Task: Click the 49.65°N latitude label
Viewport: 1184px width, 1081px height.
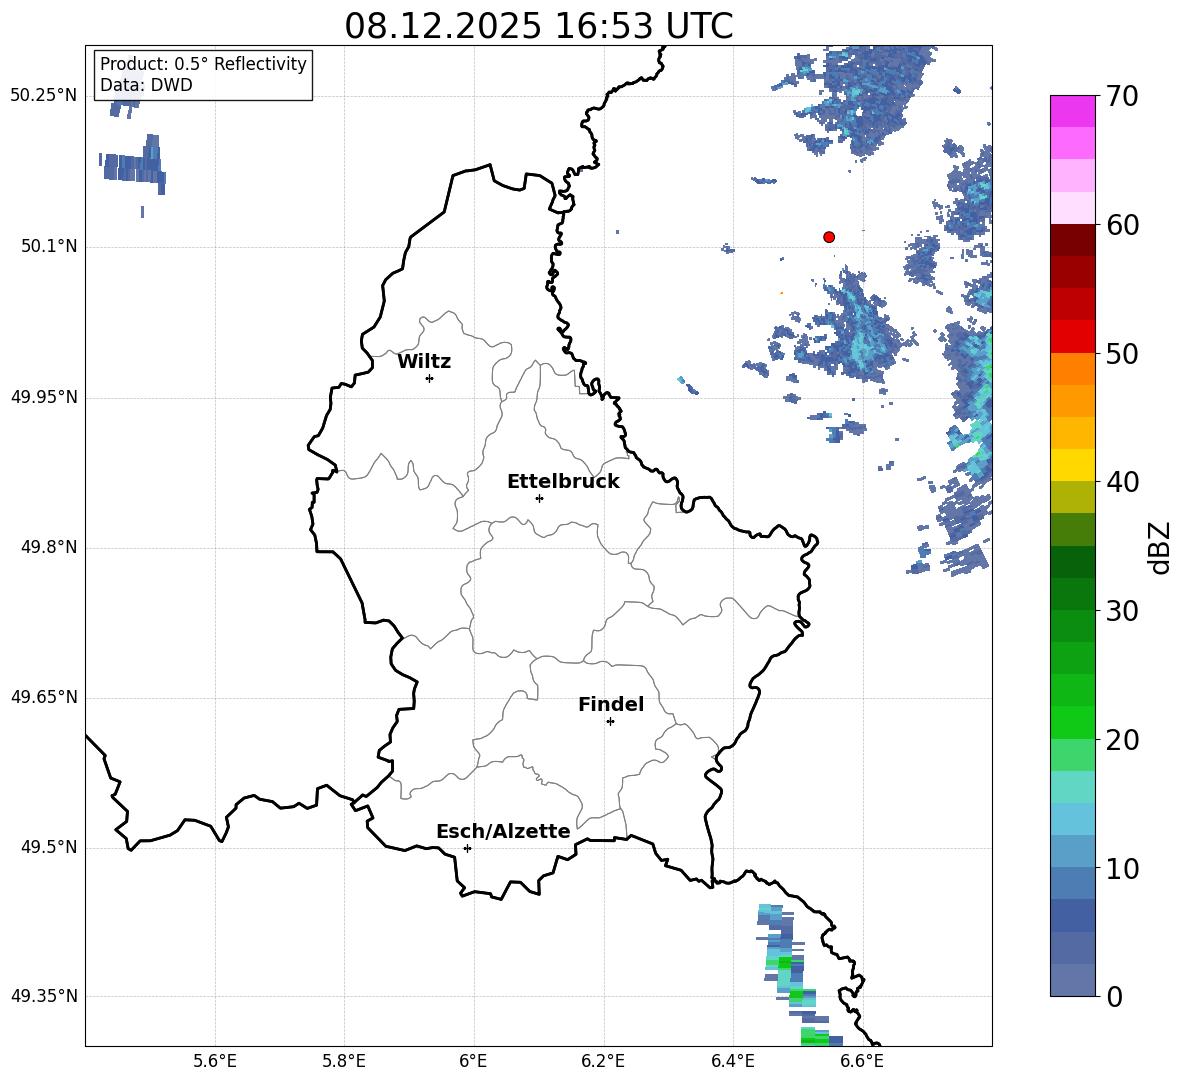Action: pos(44,696)
